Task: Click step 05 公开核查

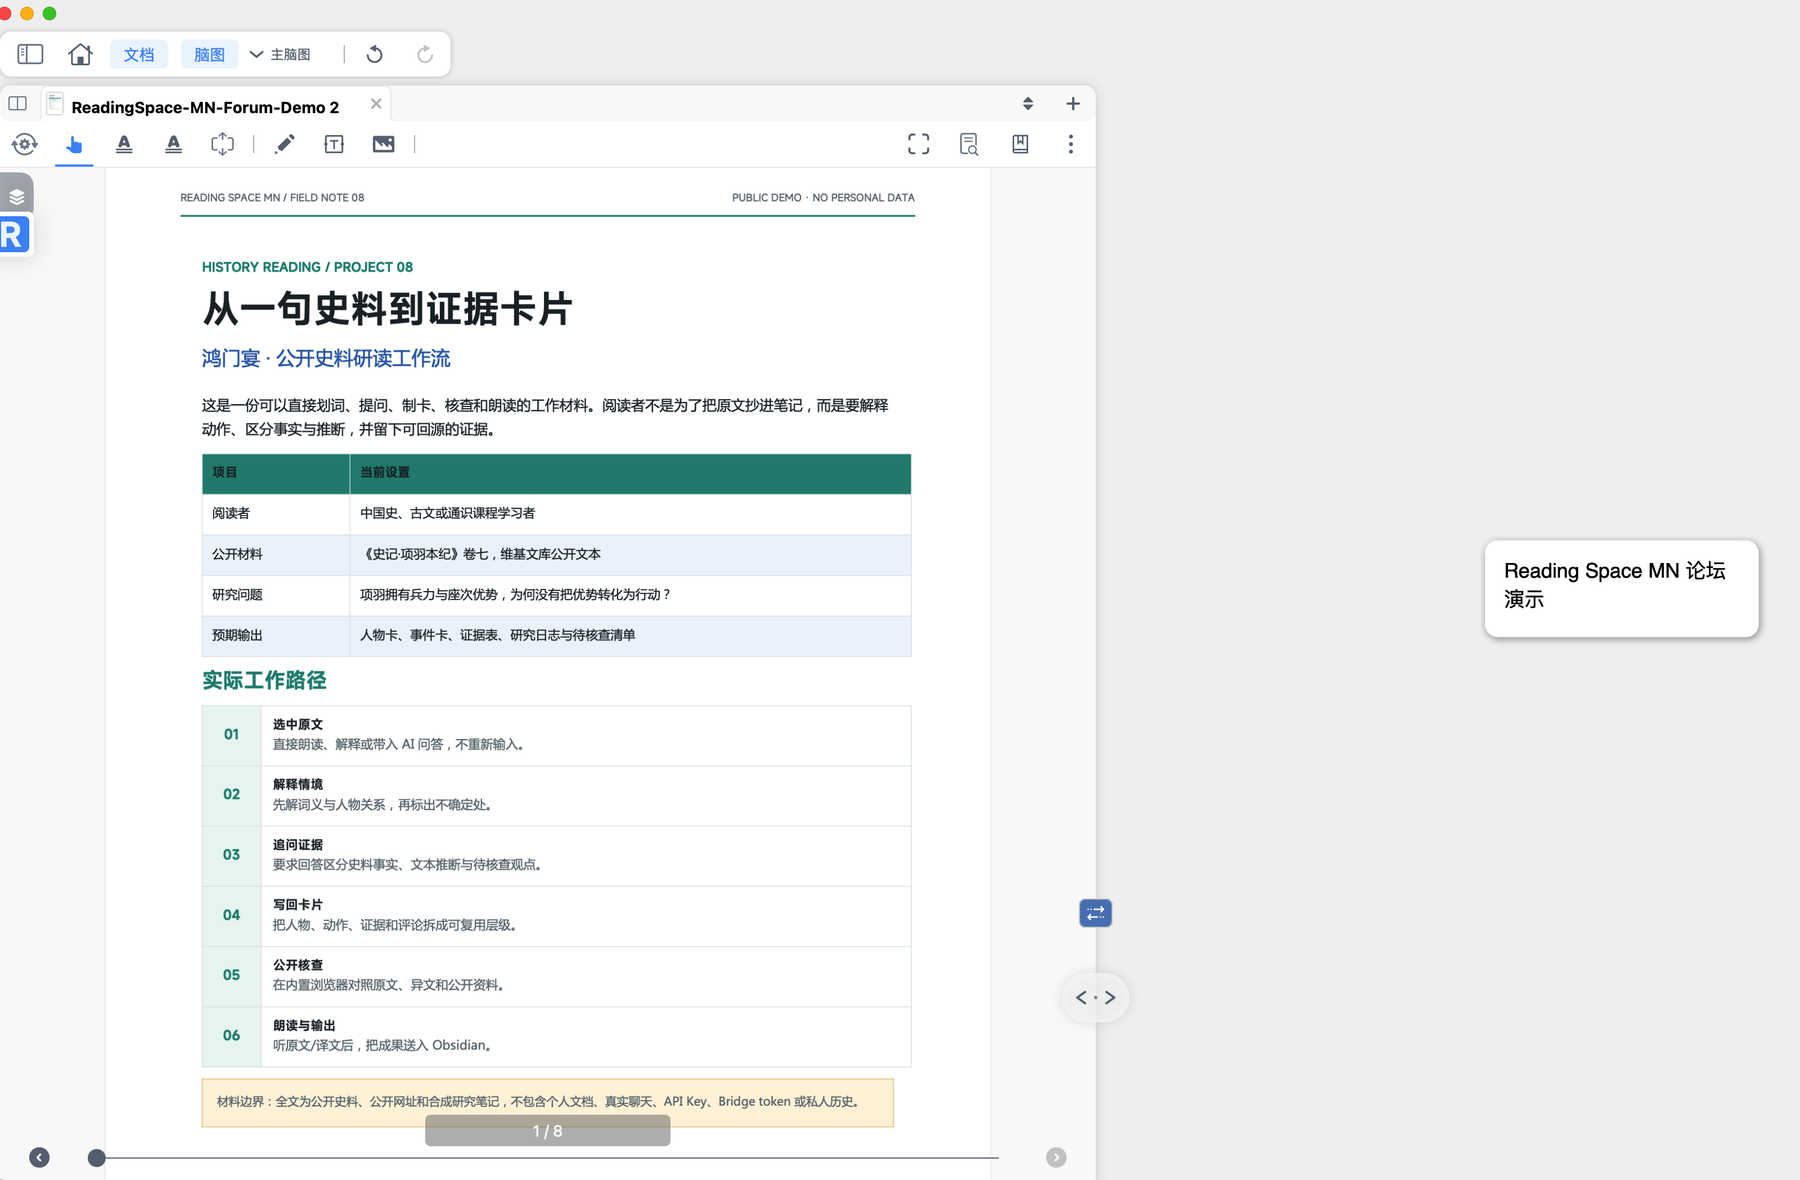Action: click(556, 976)
